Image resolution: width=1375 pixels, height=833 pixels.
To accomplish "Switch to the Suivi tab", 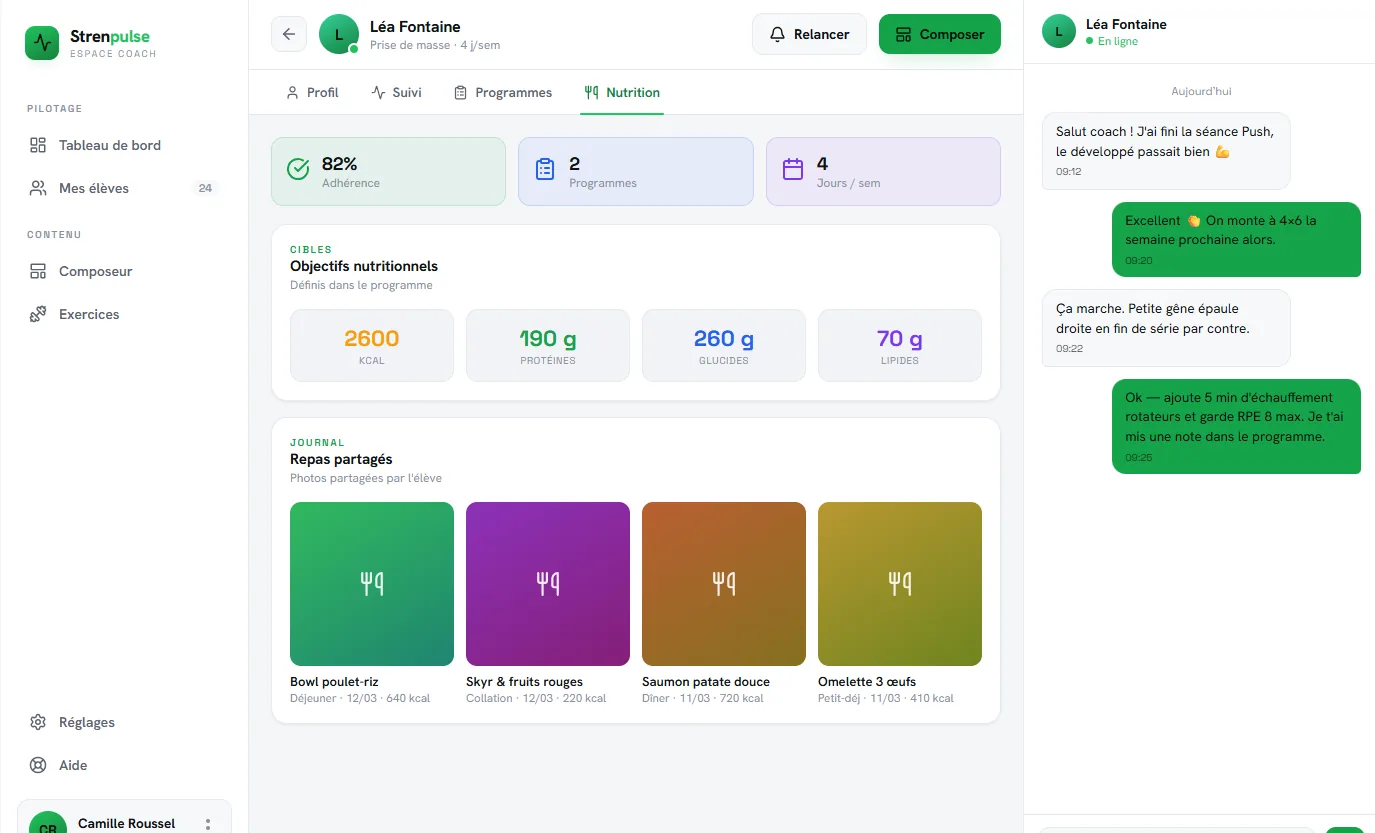I will point(396,92).
